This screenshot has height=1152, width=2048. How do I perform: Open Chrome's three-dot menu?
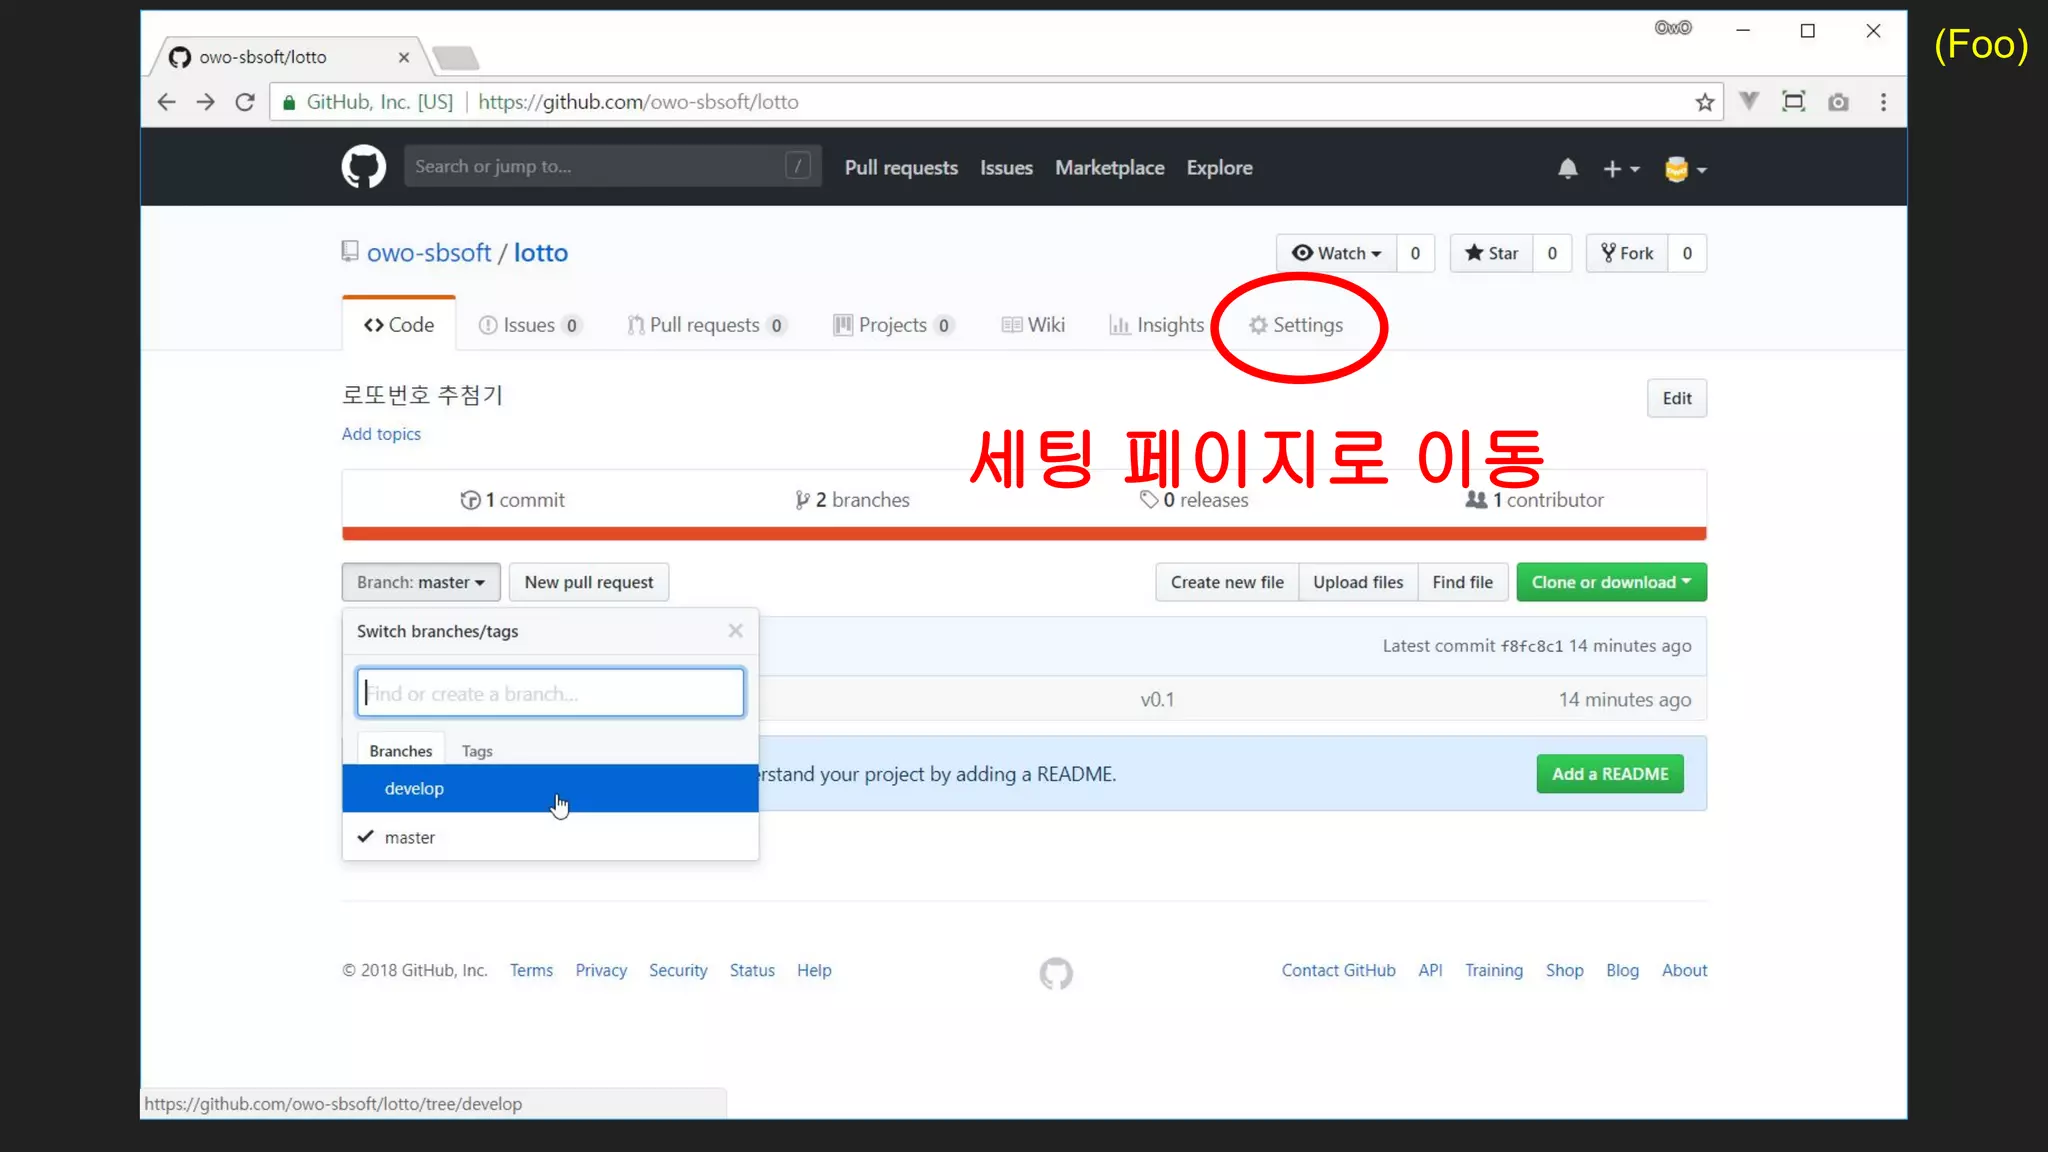click(x=1883, y=102)
